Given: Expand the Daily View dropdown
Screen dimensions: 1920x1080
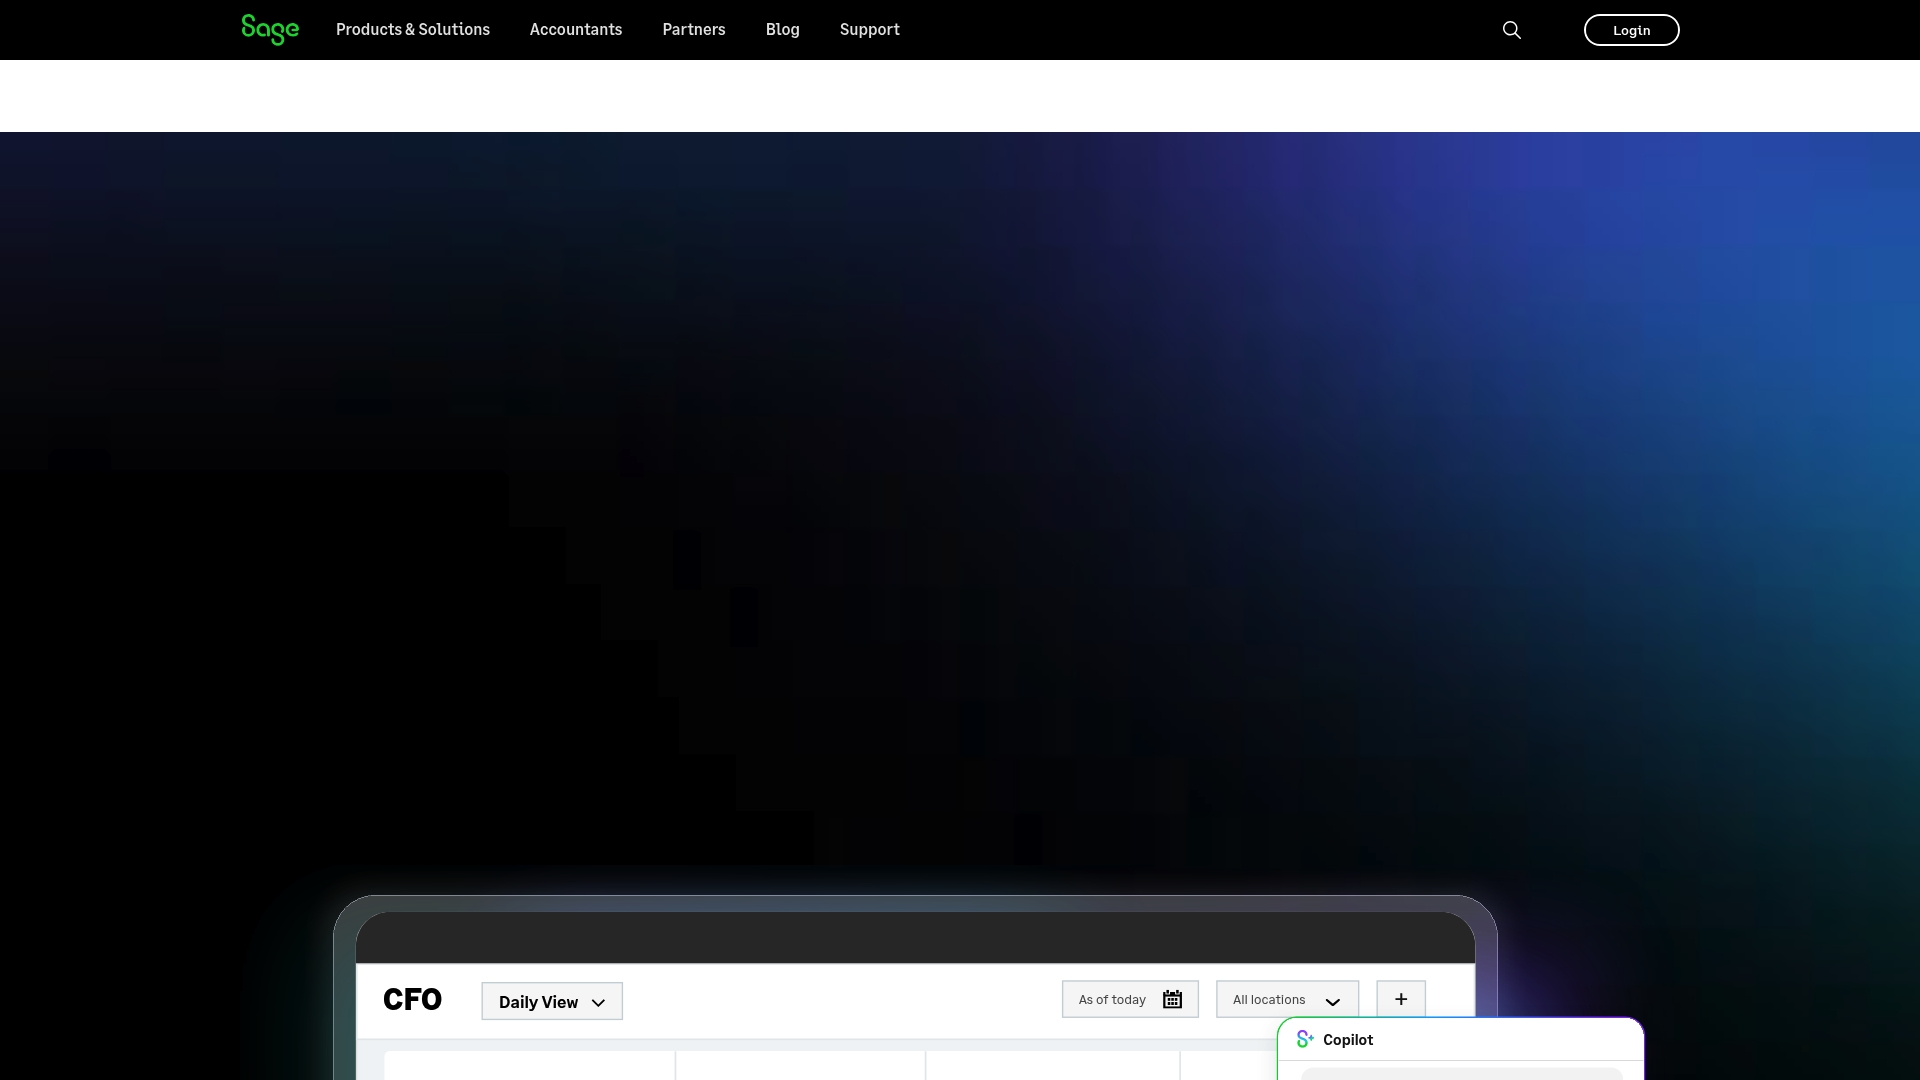Looking at the screenshot, I should coord(552,1001).
